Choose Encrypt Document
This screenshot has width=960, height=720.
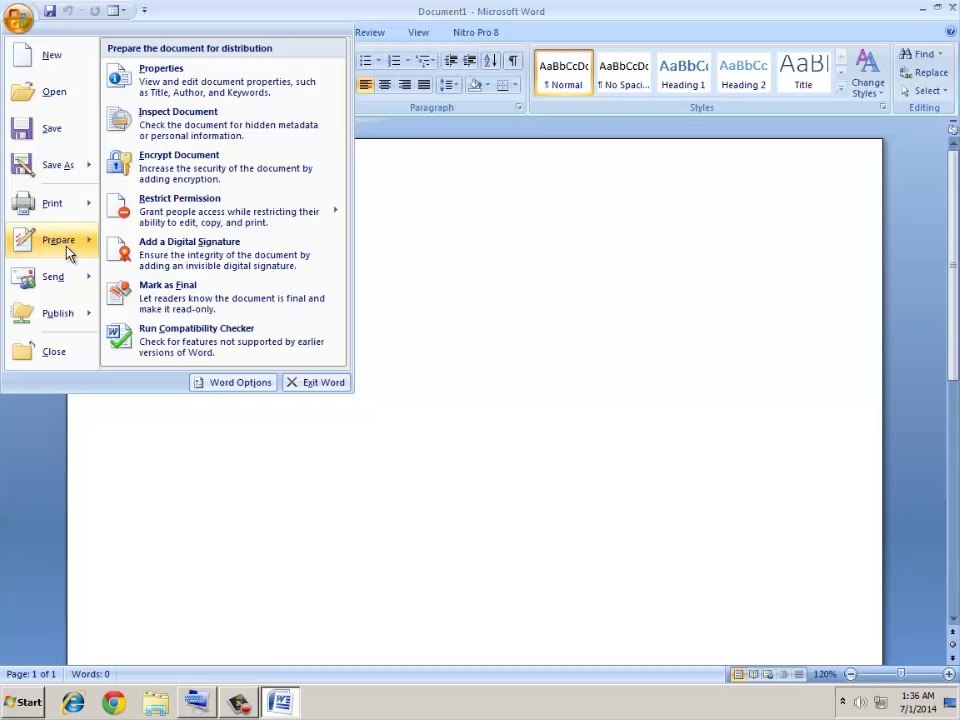pyautogui.click(x=223, y=167)
